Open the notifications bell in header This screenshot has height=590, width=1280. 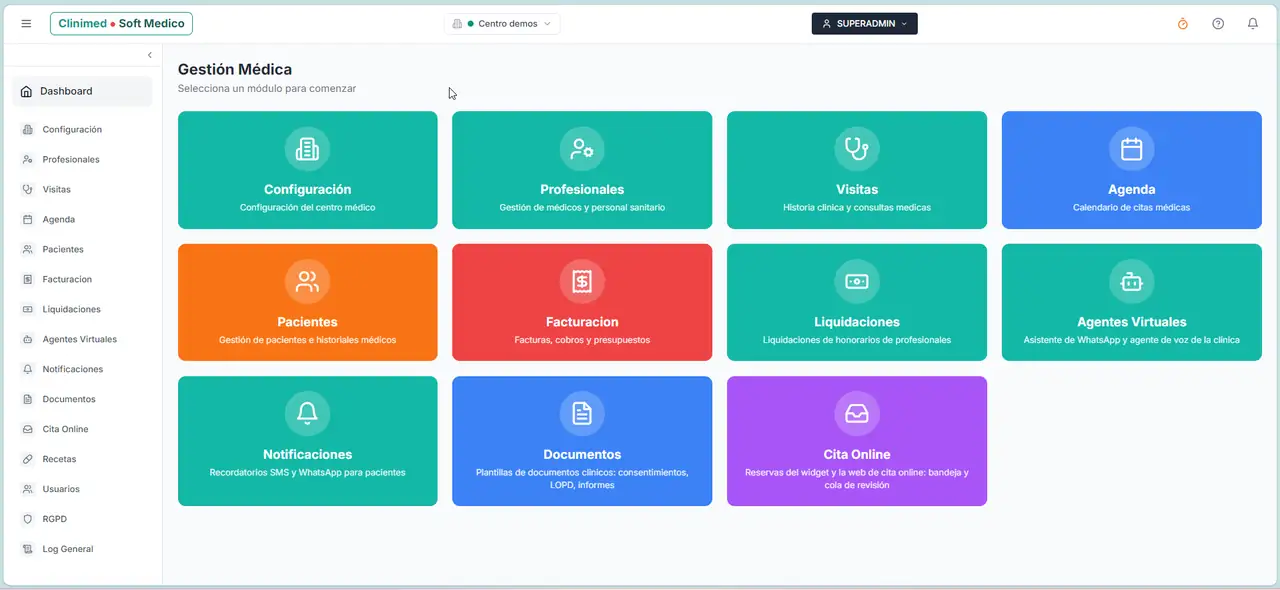pos(1253,23)
